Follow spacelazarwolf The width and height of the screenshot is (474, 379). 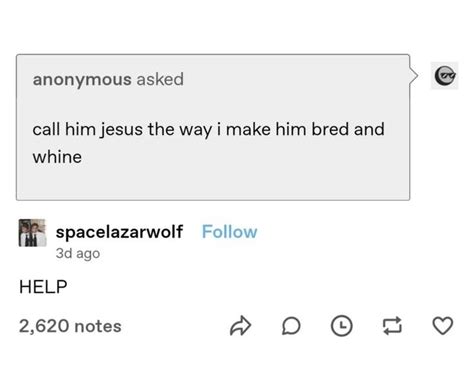pos(229,232)
